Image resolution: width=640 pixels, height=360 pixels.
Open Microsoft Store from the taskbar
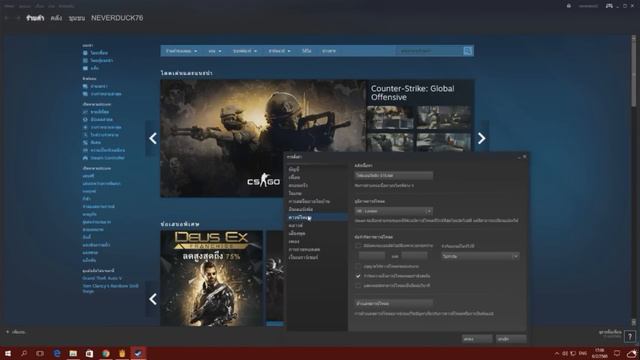(x=89, y=353)
